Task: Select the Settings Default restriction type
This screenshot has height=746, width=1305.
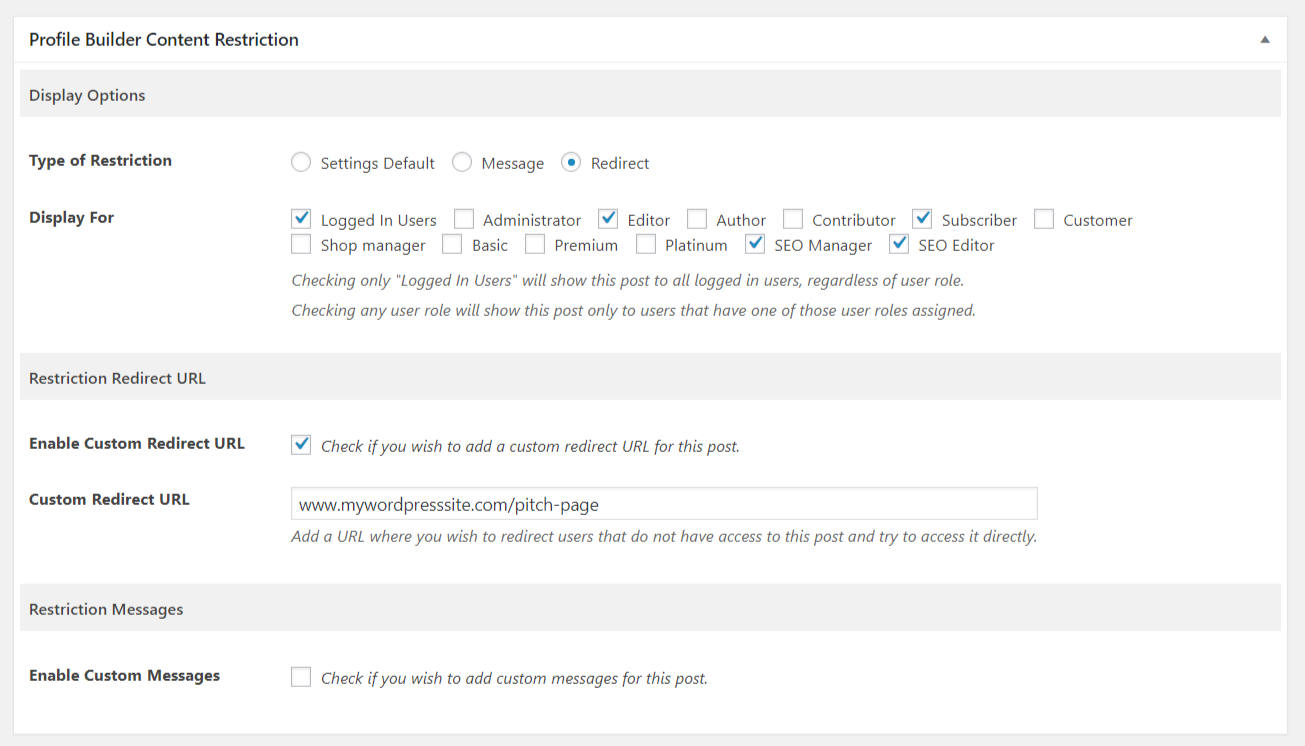Action: 301,162
